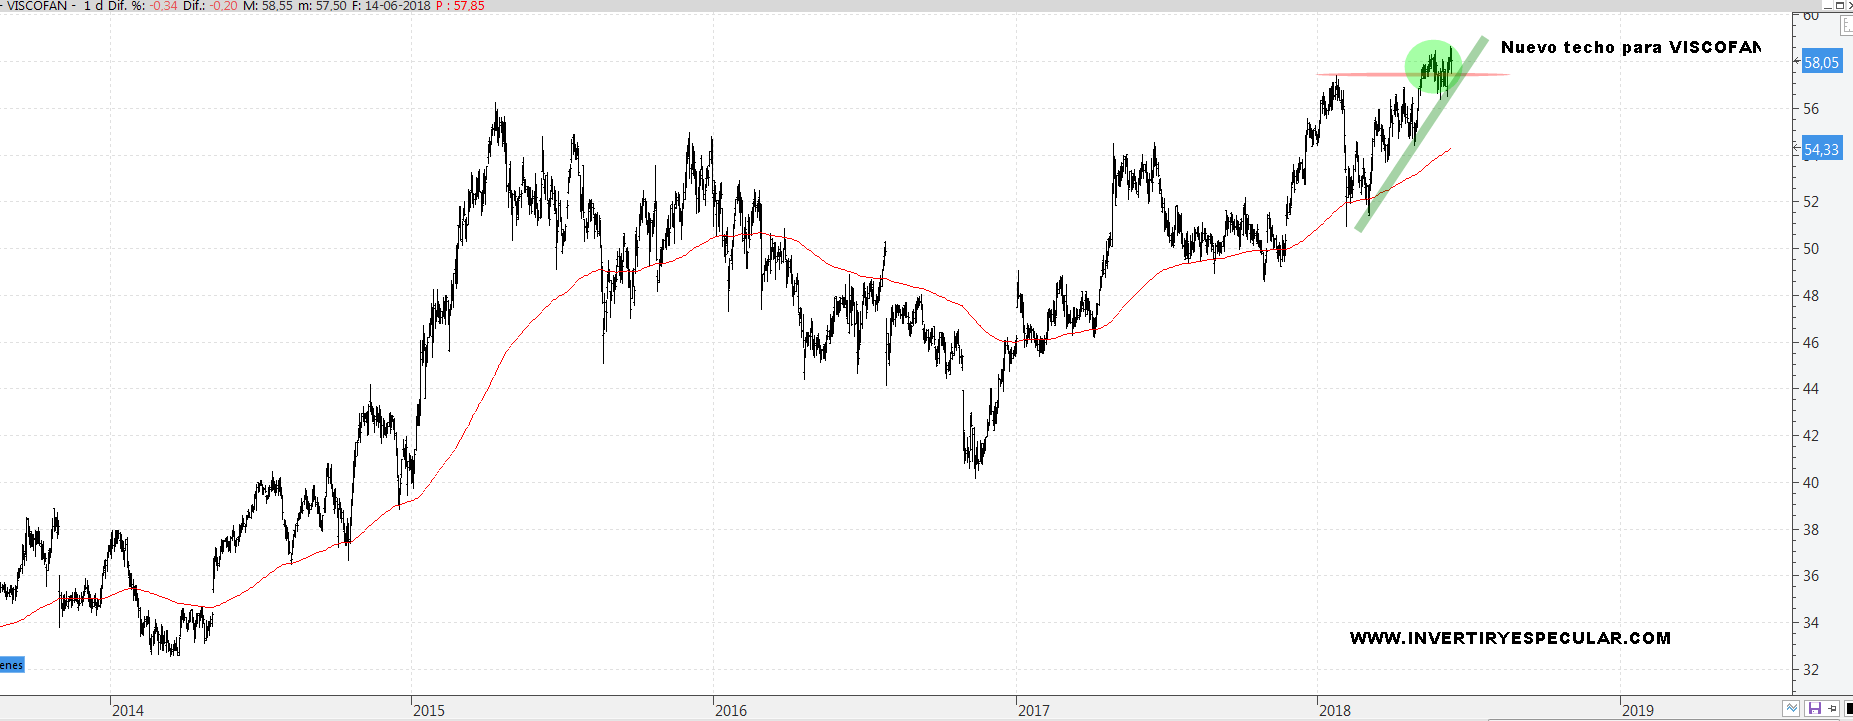
Task: Click the 2018 marker on time axis
Action: (1334, 710)
